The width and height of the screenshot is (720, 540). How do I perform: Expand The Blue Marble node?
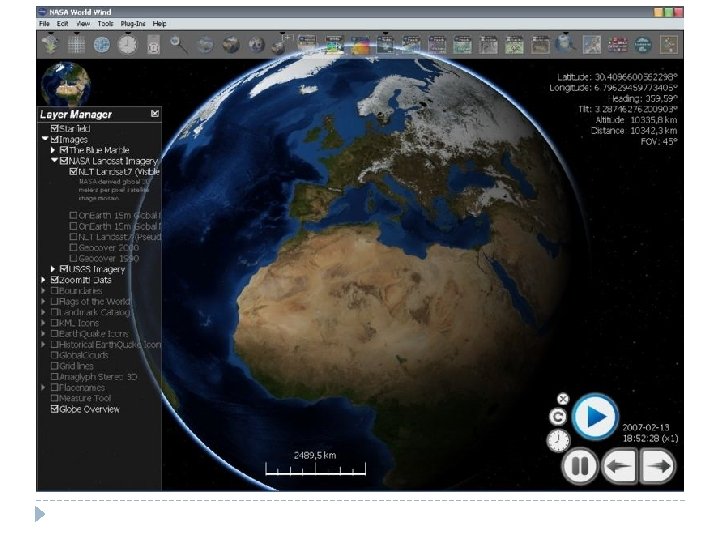[53, 150]
